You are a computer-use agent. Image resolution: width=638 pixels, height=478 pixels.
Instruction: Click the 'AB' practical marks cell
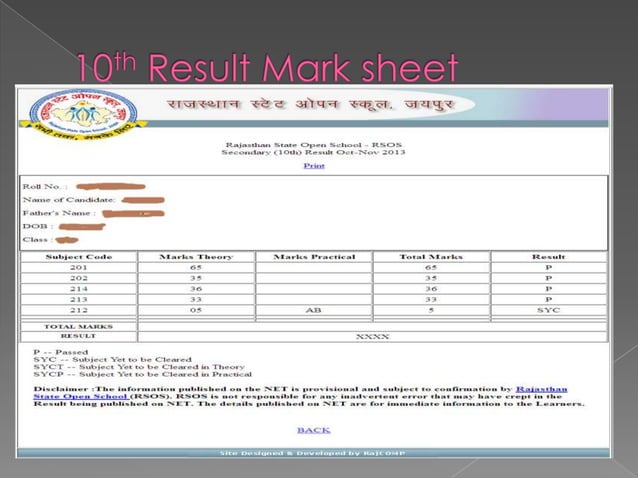click(314, 310)
